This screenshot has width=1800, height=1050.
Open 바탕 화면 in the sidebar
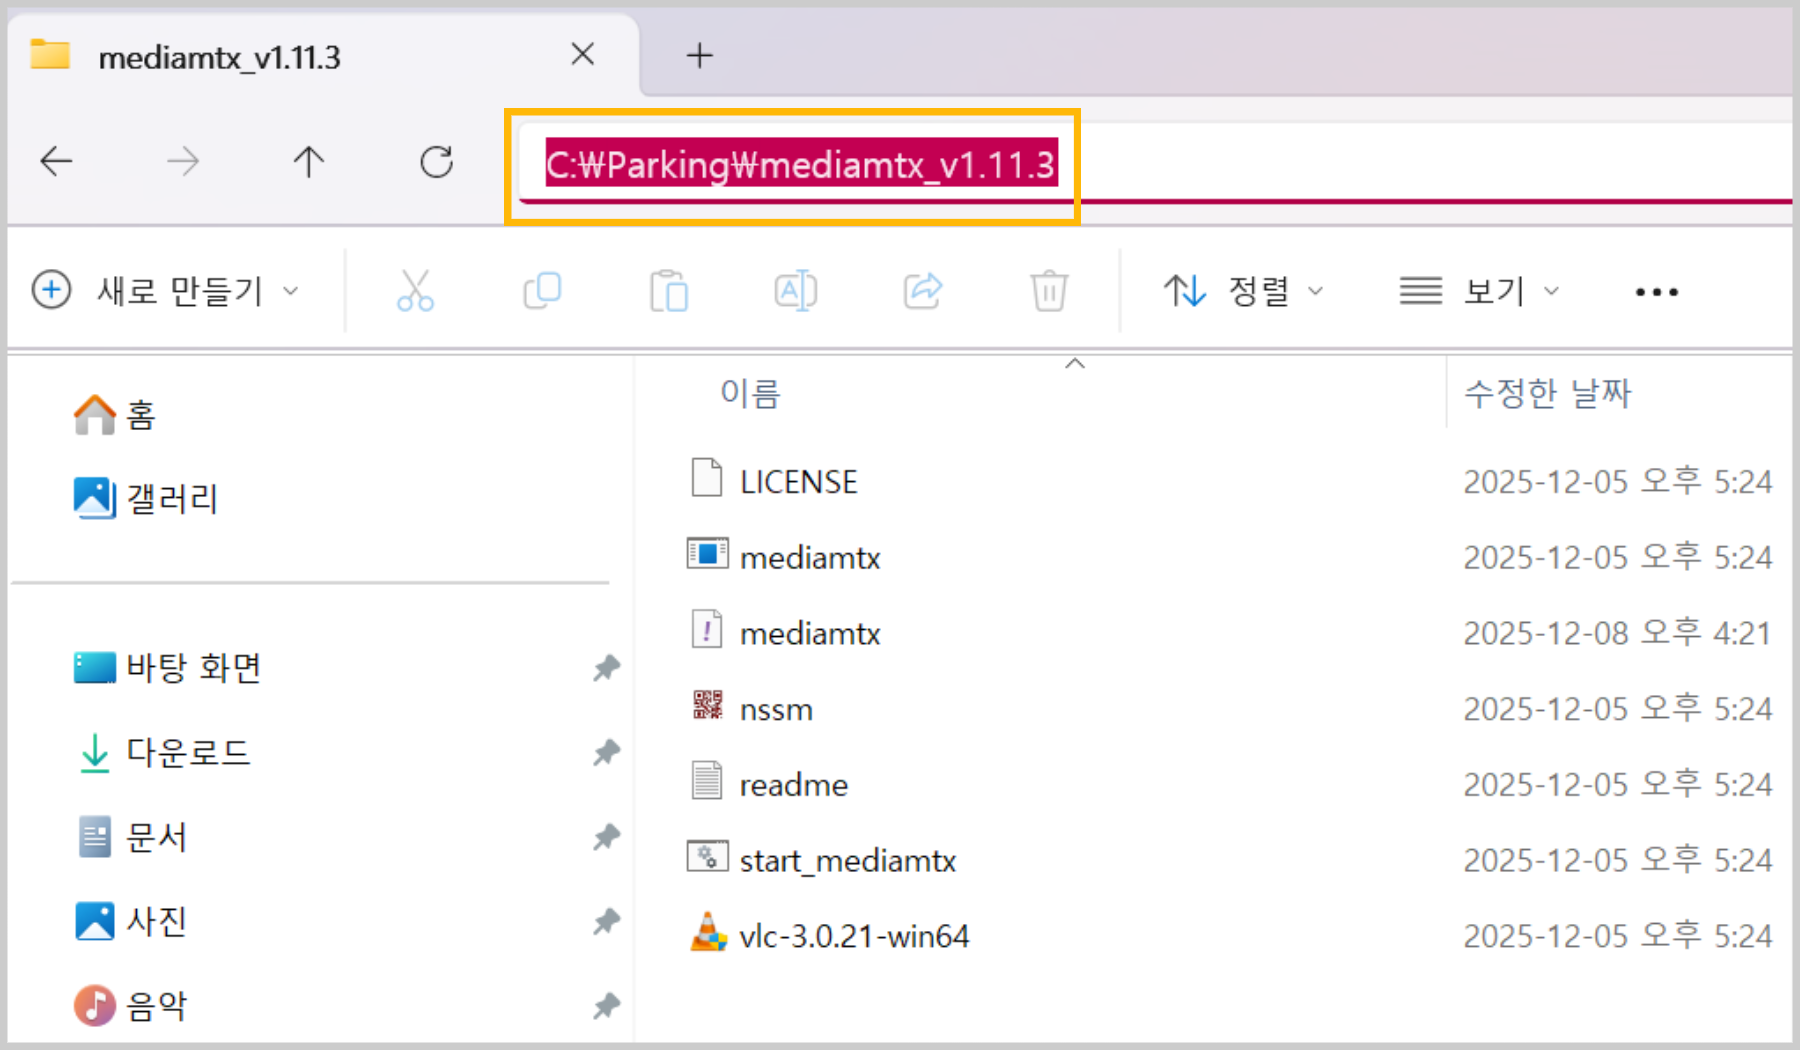pyautogui.click(x=167, y=667)
